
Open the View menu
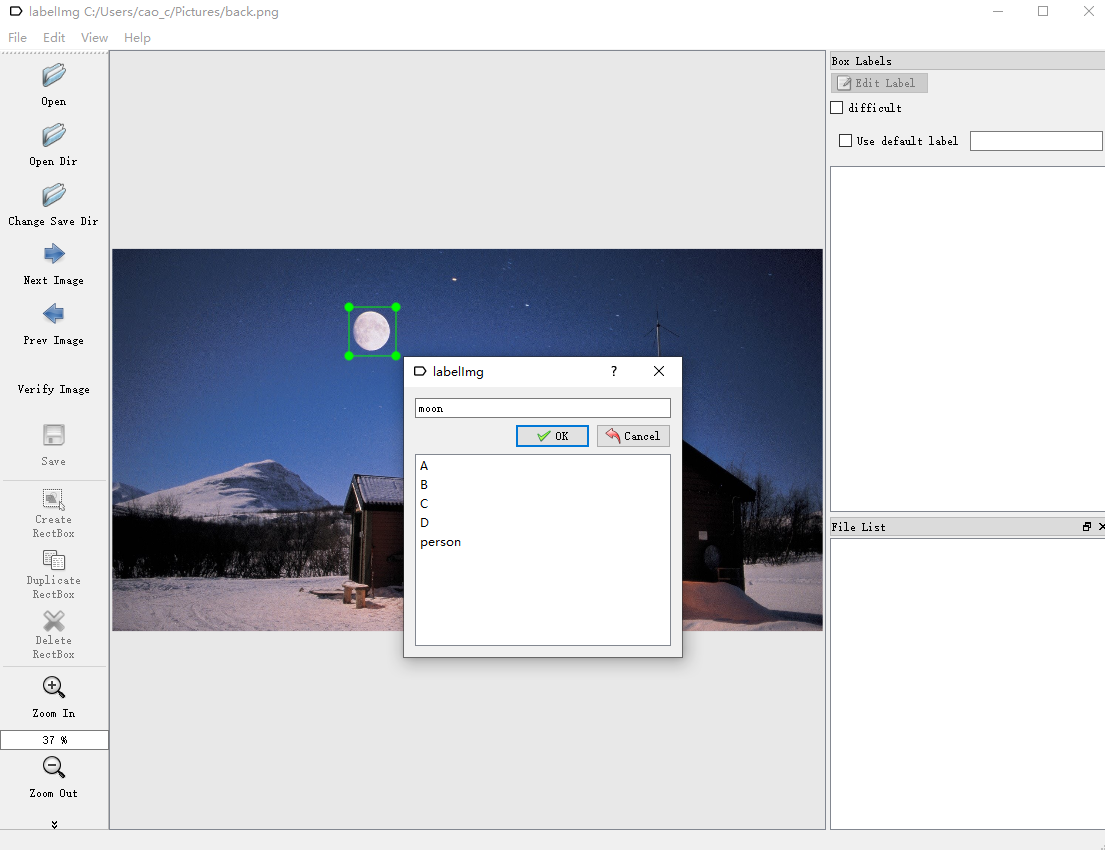94,38
